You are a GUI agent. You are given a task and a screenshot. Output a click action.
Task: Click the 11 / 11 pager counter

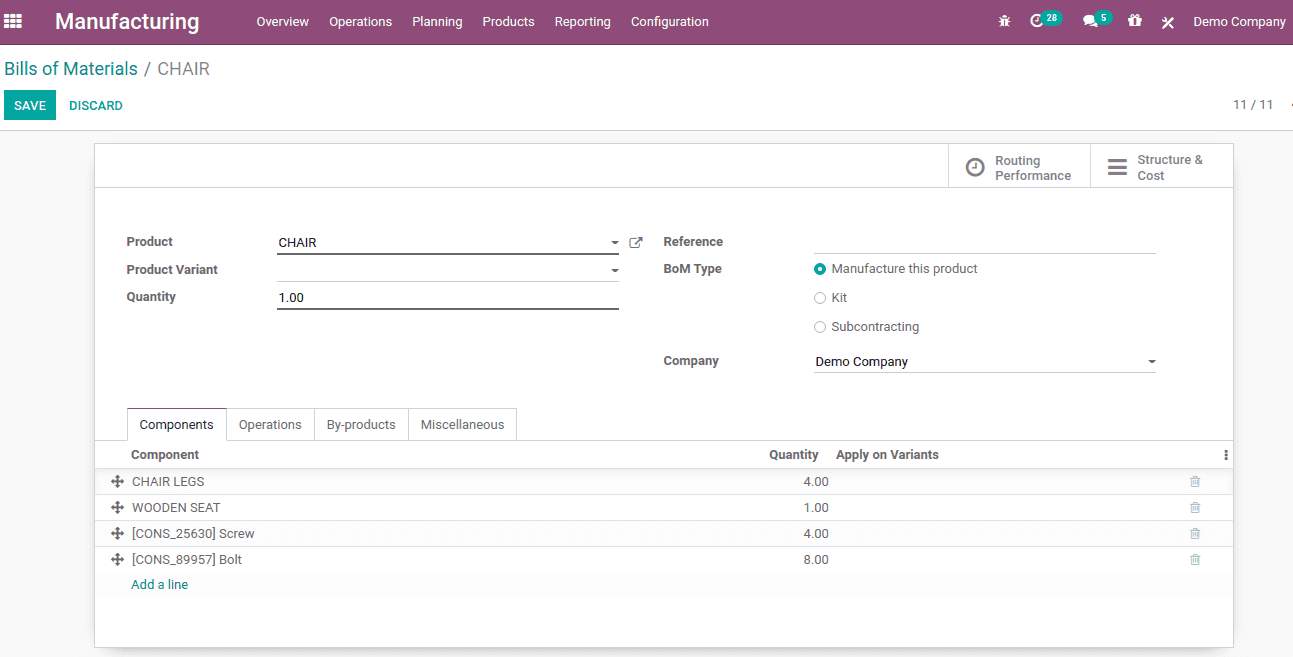coord(1253,105)
